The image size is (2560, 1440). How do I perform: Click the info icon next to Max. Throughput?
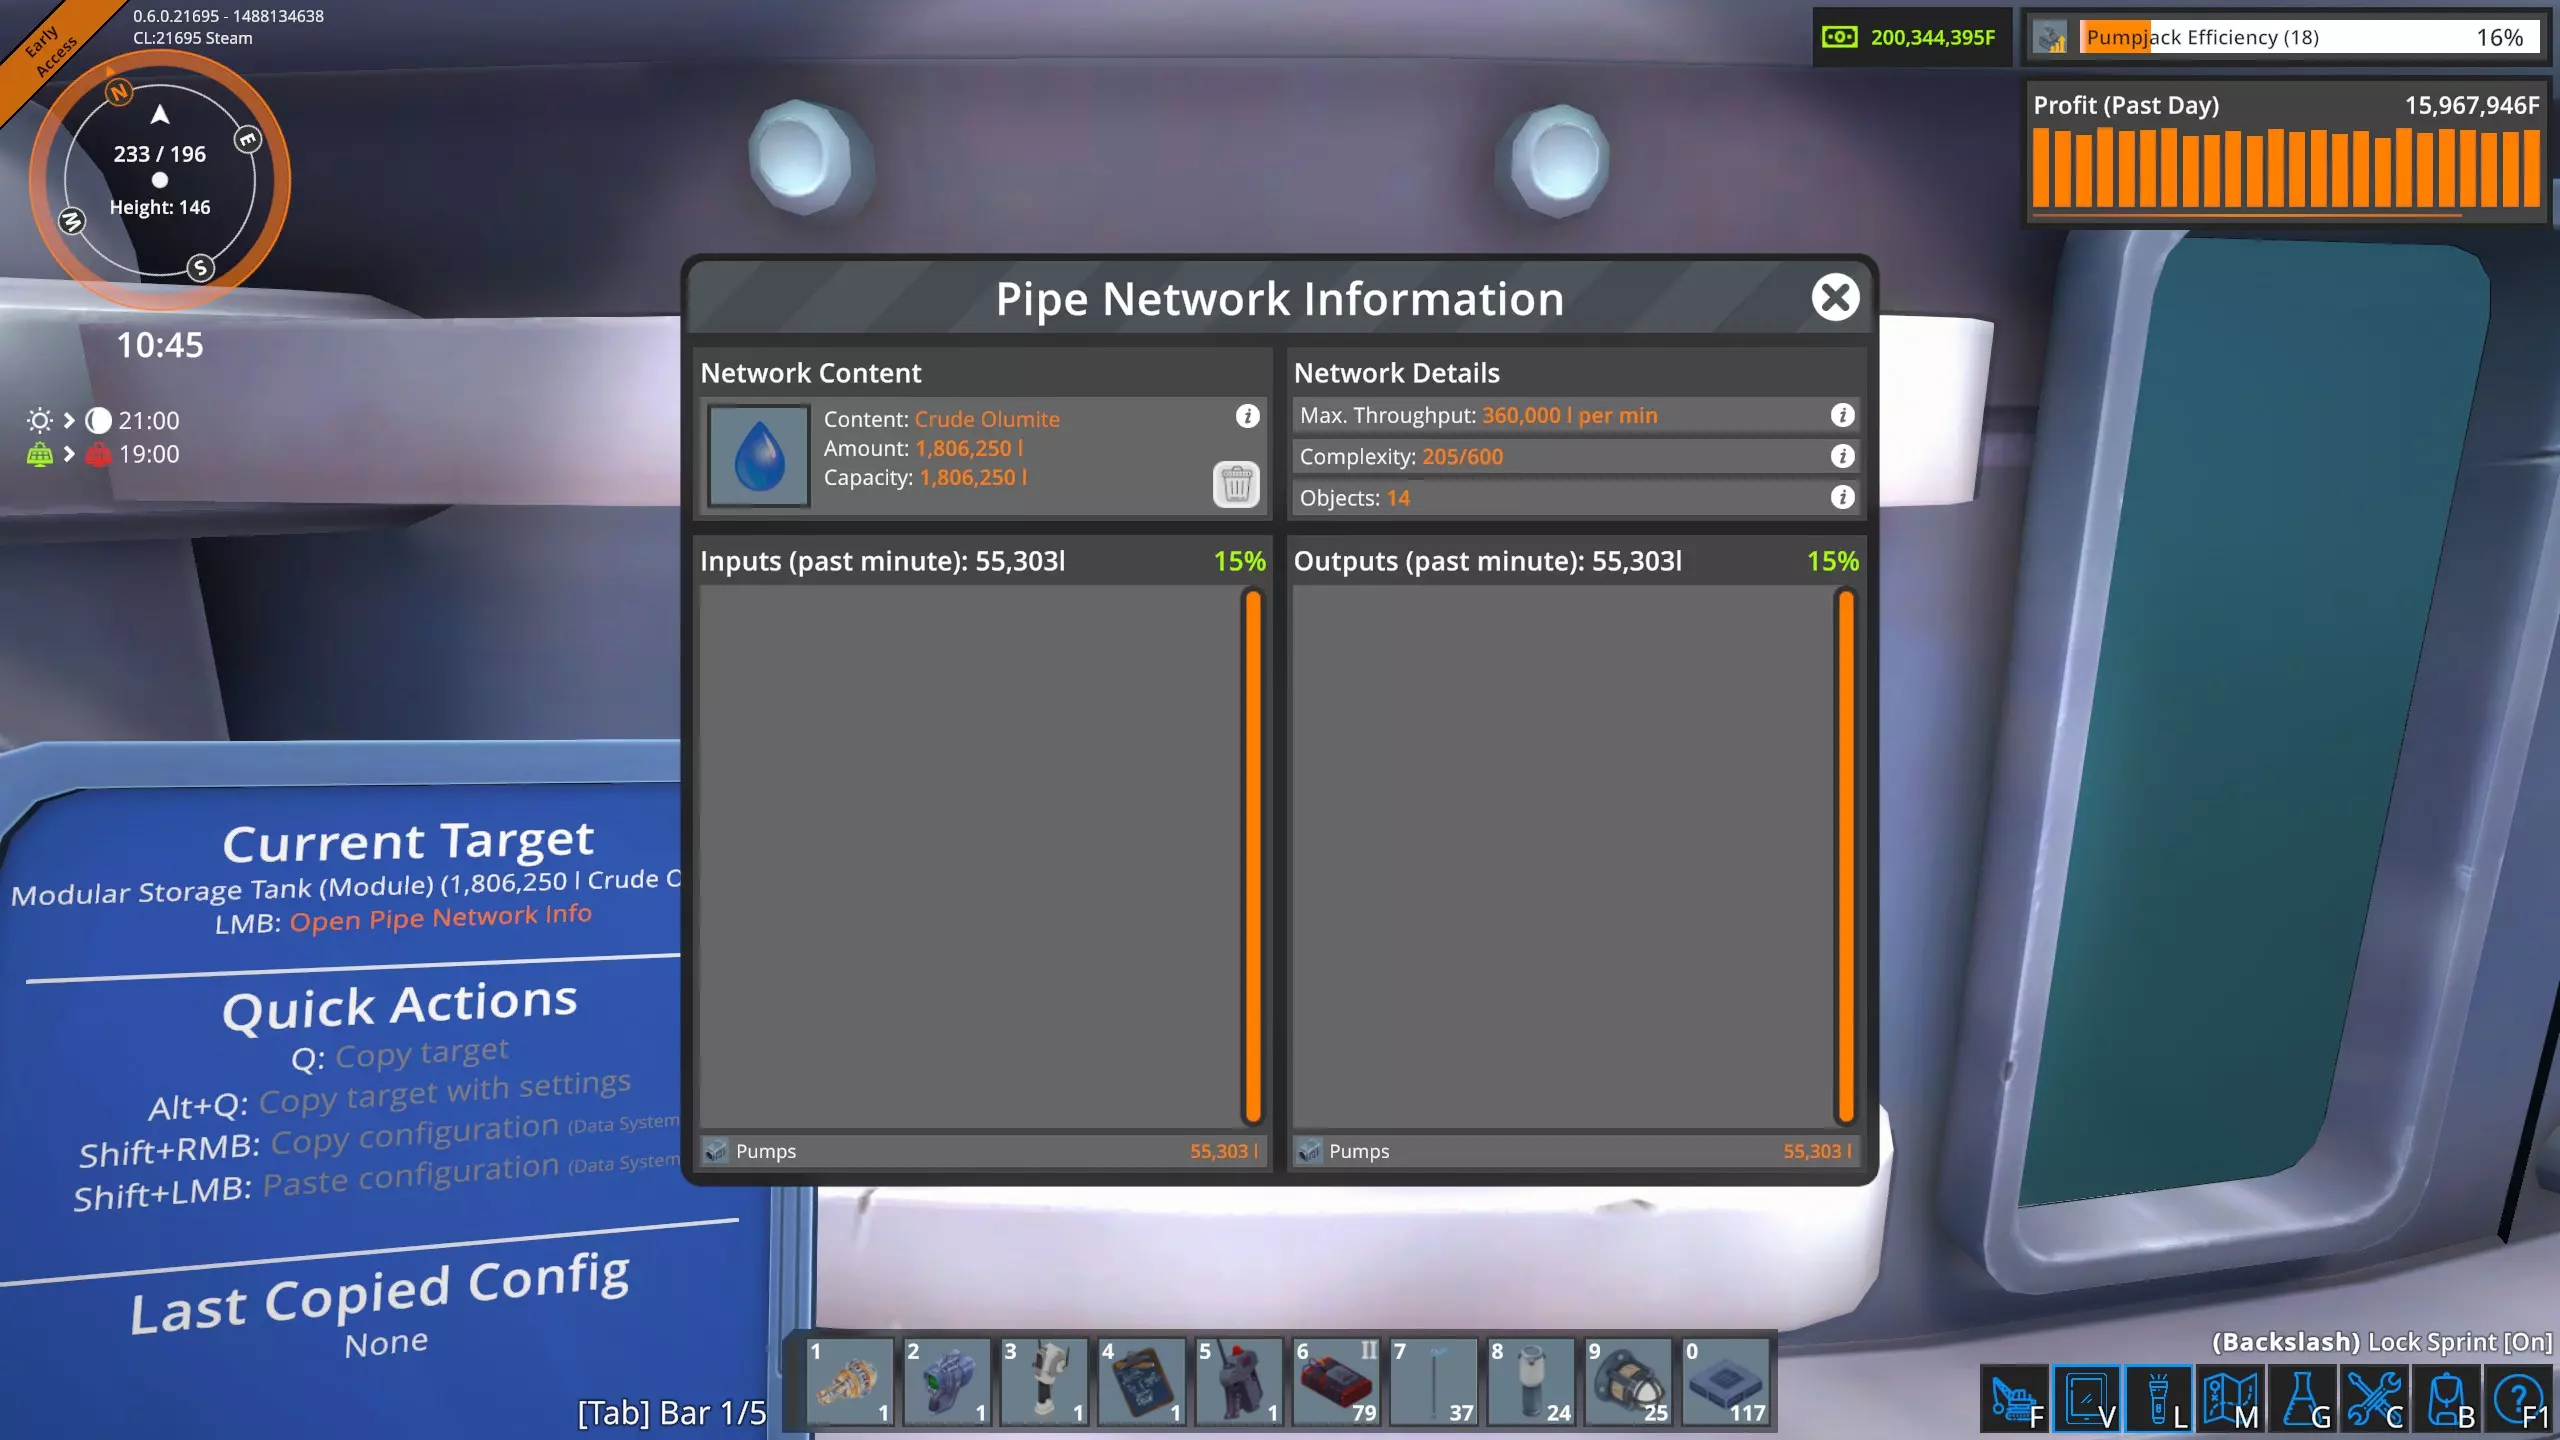1842,415
